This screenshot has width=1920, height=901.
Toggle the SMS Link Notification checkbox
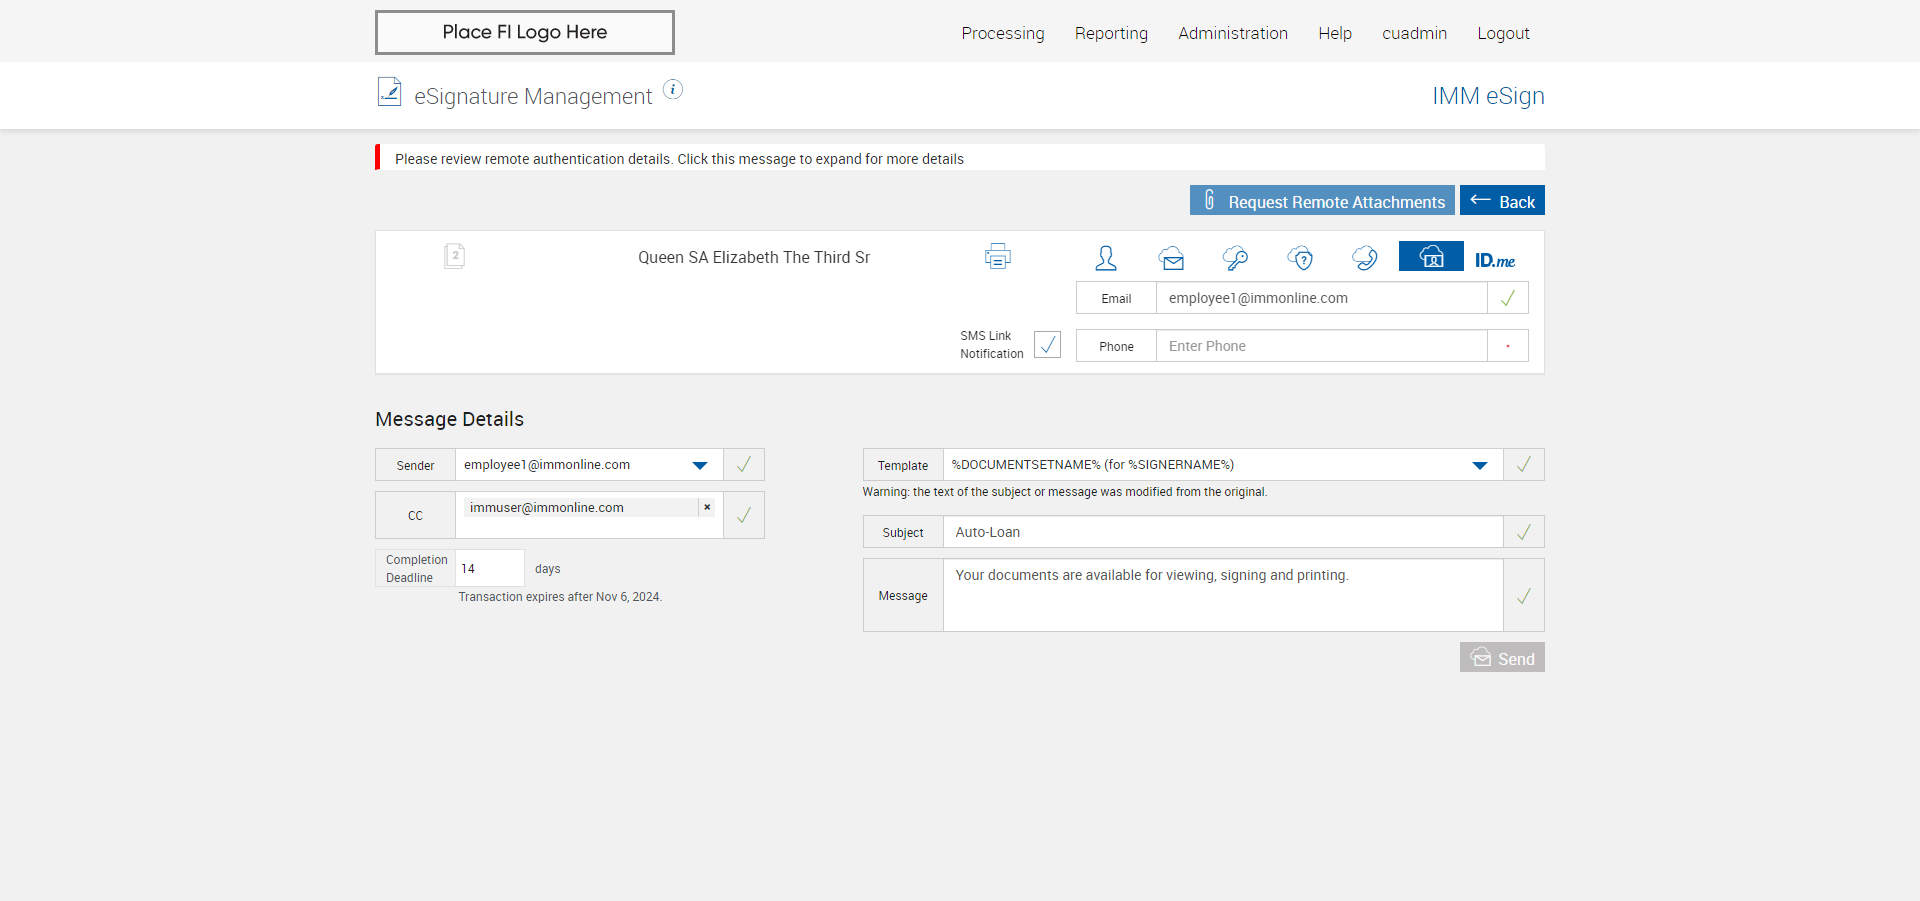pyautogui.click(x=1047, y=345)
